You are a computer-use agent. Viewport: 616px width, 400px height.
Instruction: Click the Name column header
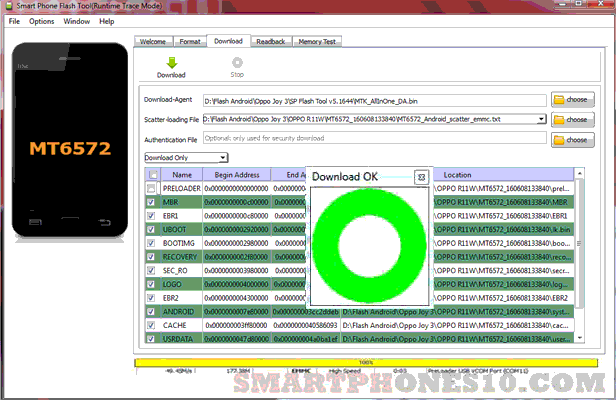182,175
